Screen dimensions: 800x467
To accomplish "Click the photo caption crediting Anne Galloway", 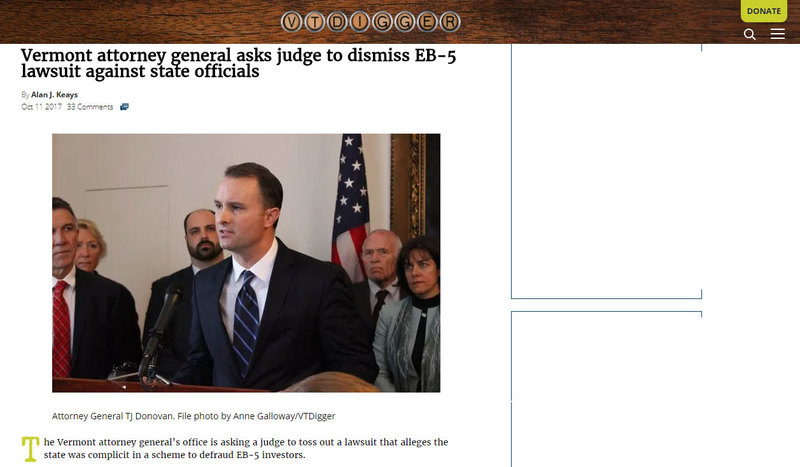I will (x=193, y=416).
